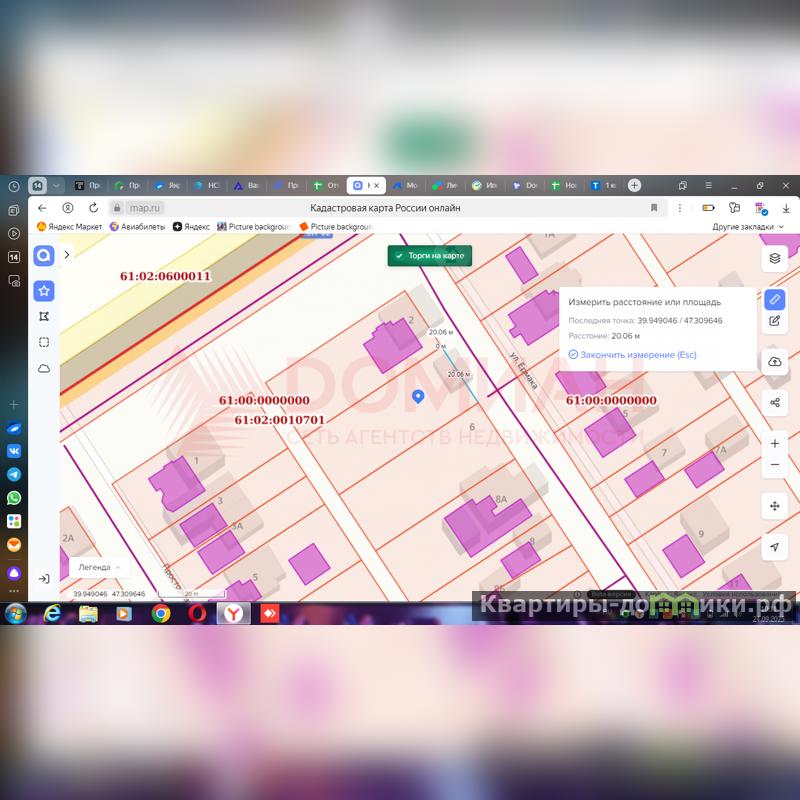Expand the left sidebar chevron
This screenshot has height=800, width=800.
(67, 255)
